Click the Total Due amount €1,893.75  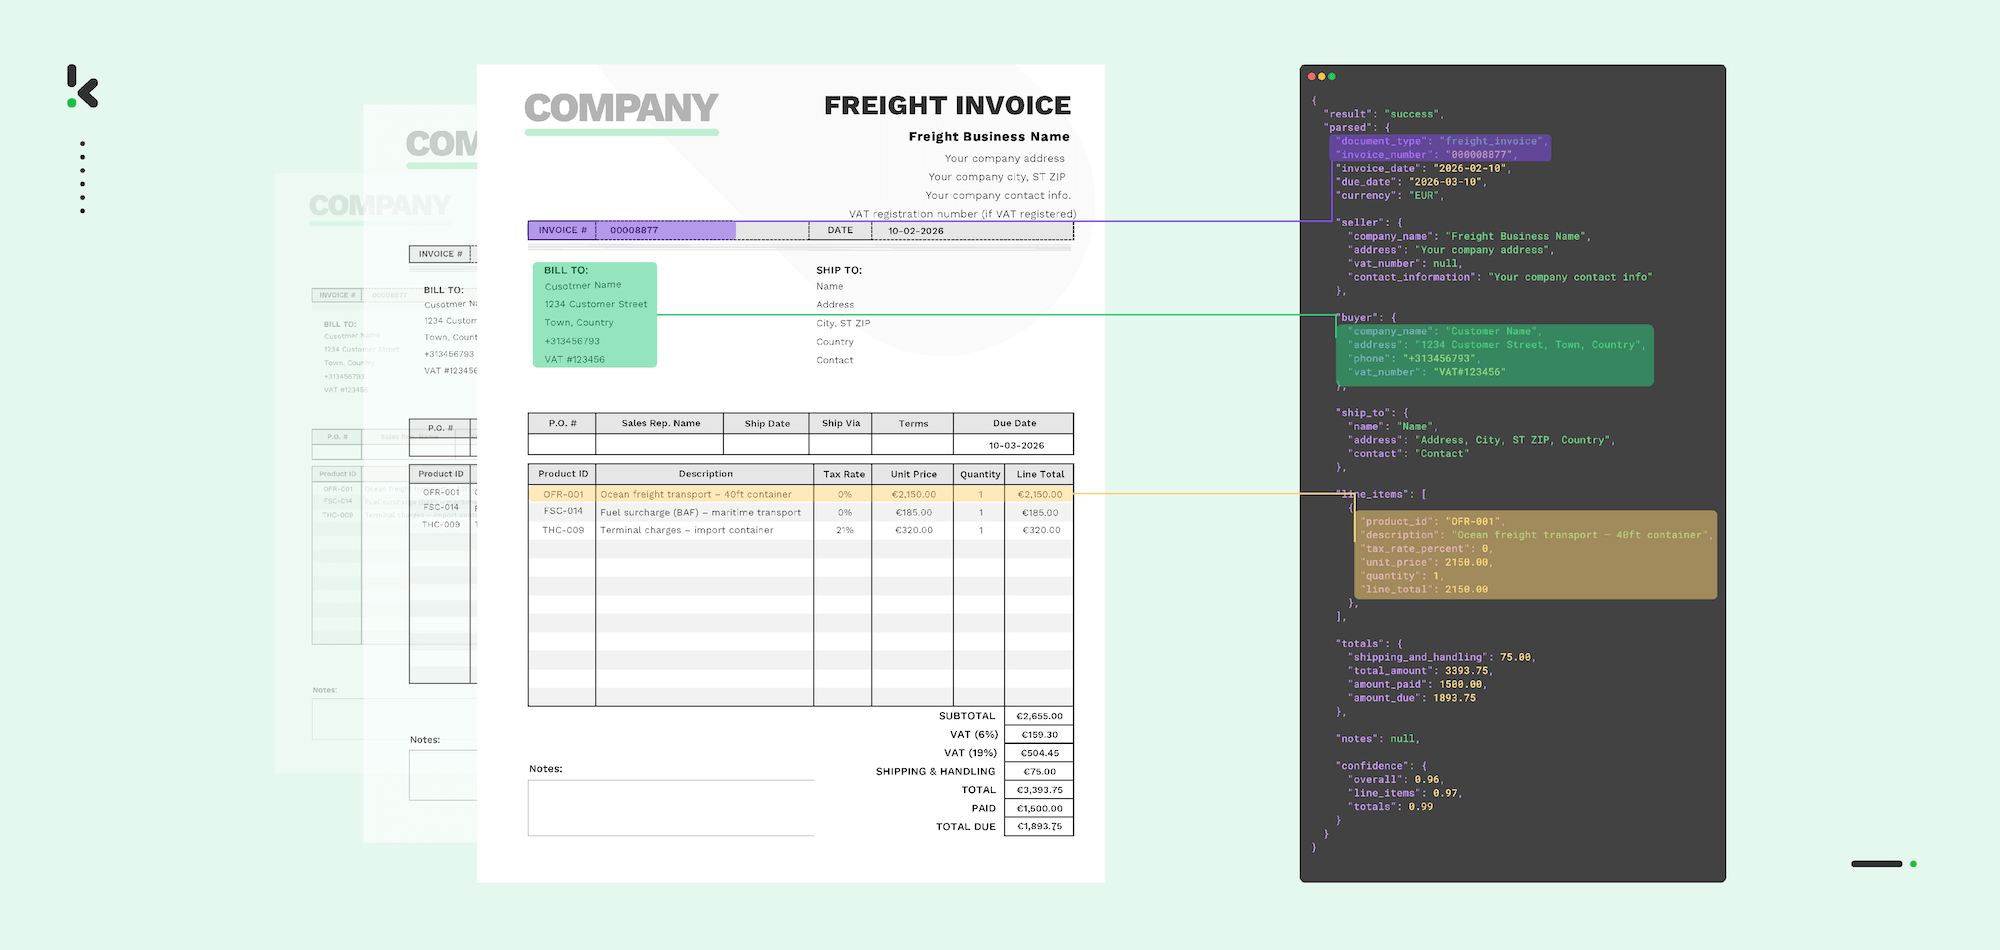(1039, 827)
